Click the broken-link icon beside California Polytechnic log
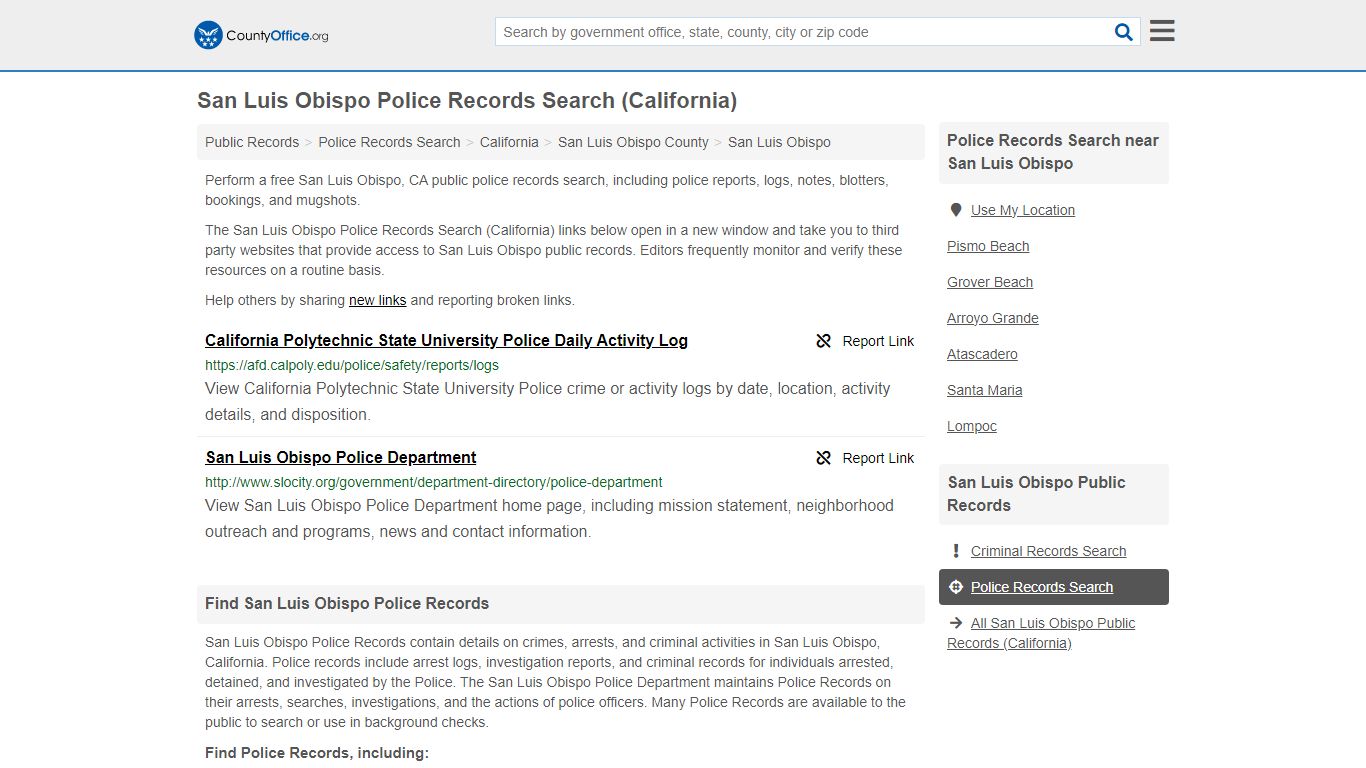This screenshot has height=768, width=1366. click(x=824, y=341)
